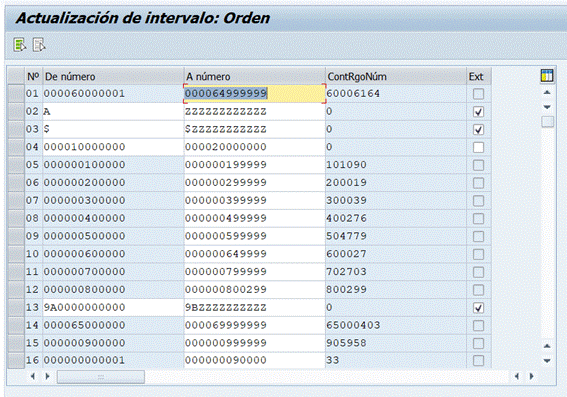Click ContRgoNúm value 33 in row 16
The height and width of the screenshot is (397, 567).
(x=333, y=360)
